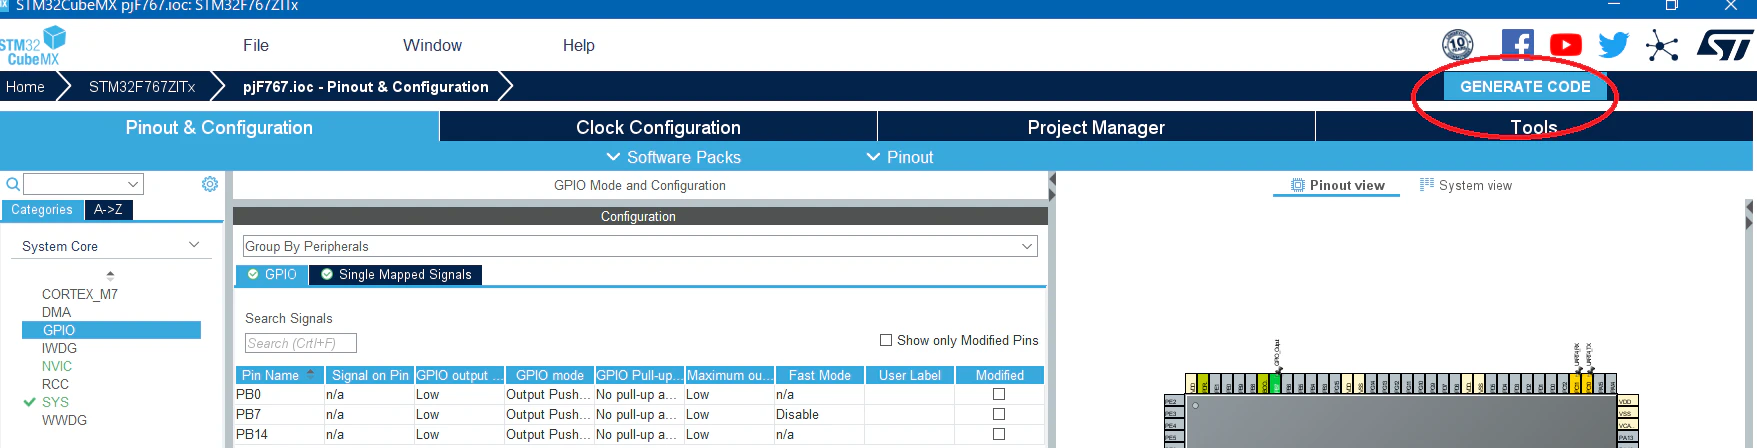Click the collapse arrows above CORTEX_M7
This screenshot has height=448, width=1757.
coord(110,274)
